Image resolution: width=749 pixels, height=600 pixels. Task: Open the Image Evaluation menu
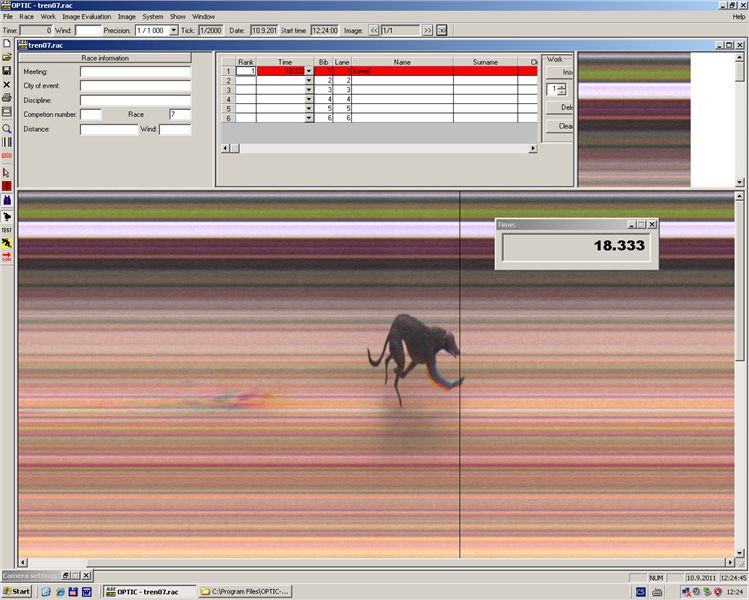(x=86, y=17)
